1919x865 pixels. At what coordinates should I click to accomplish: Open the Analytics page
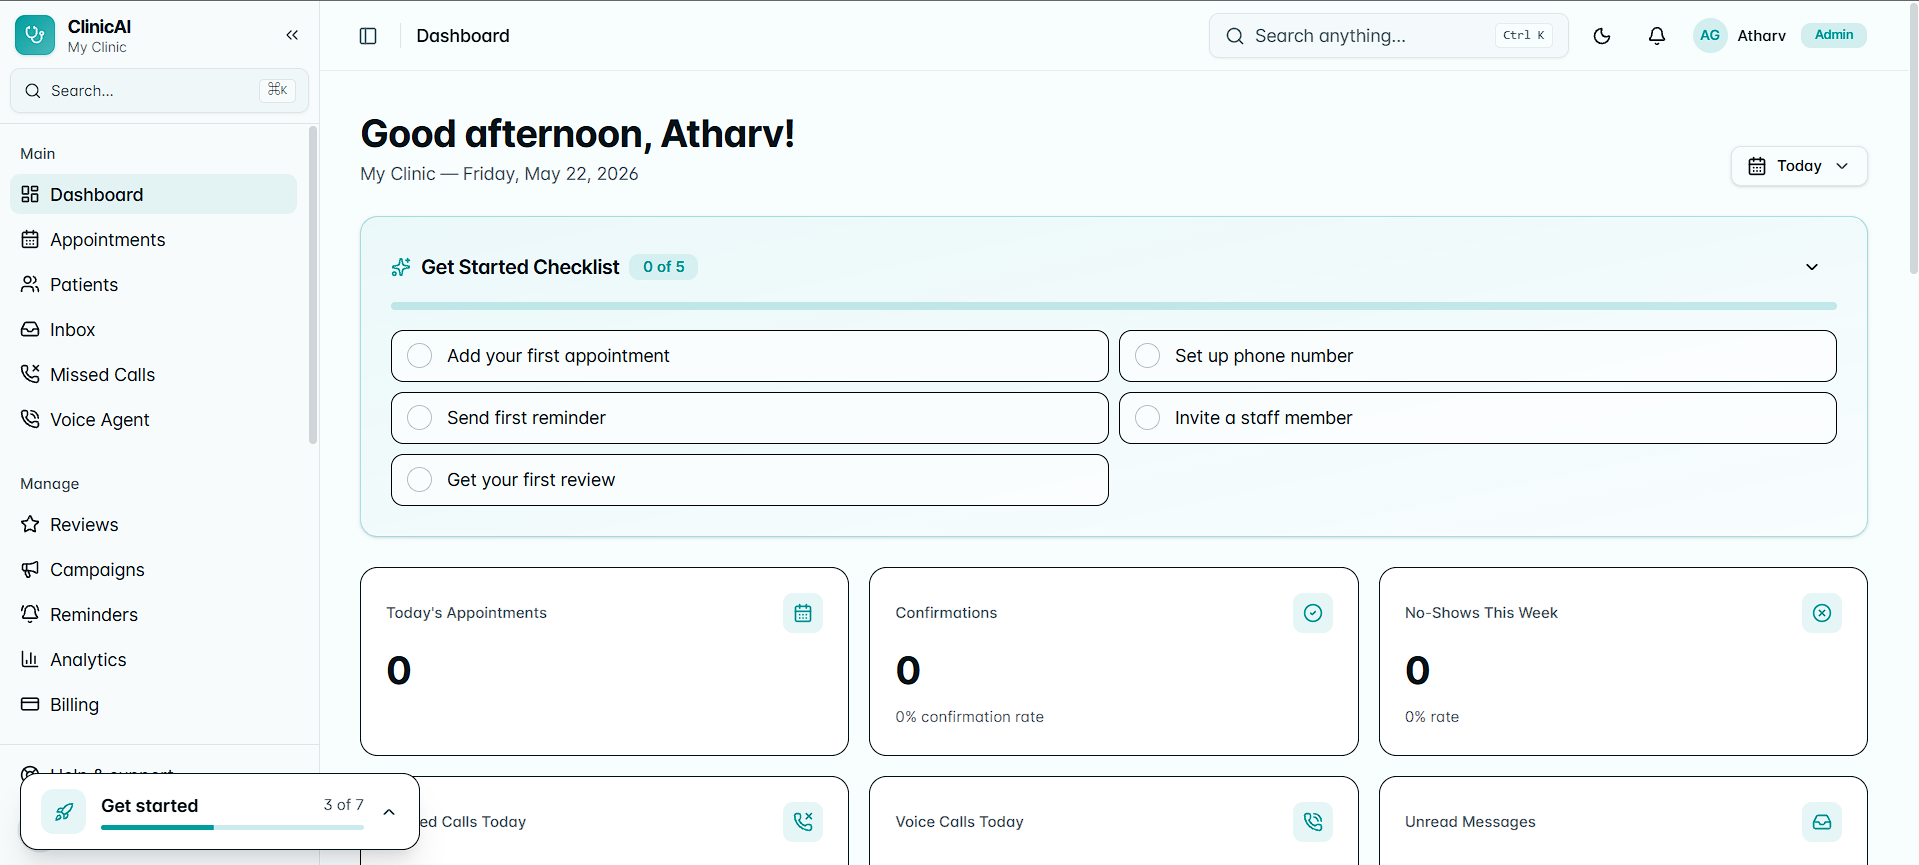click(153, 659)
